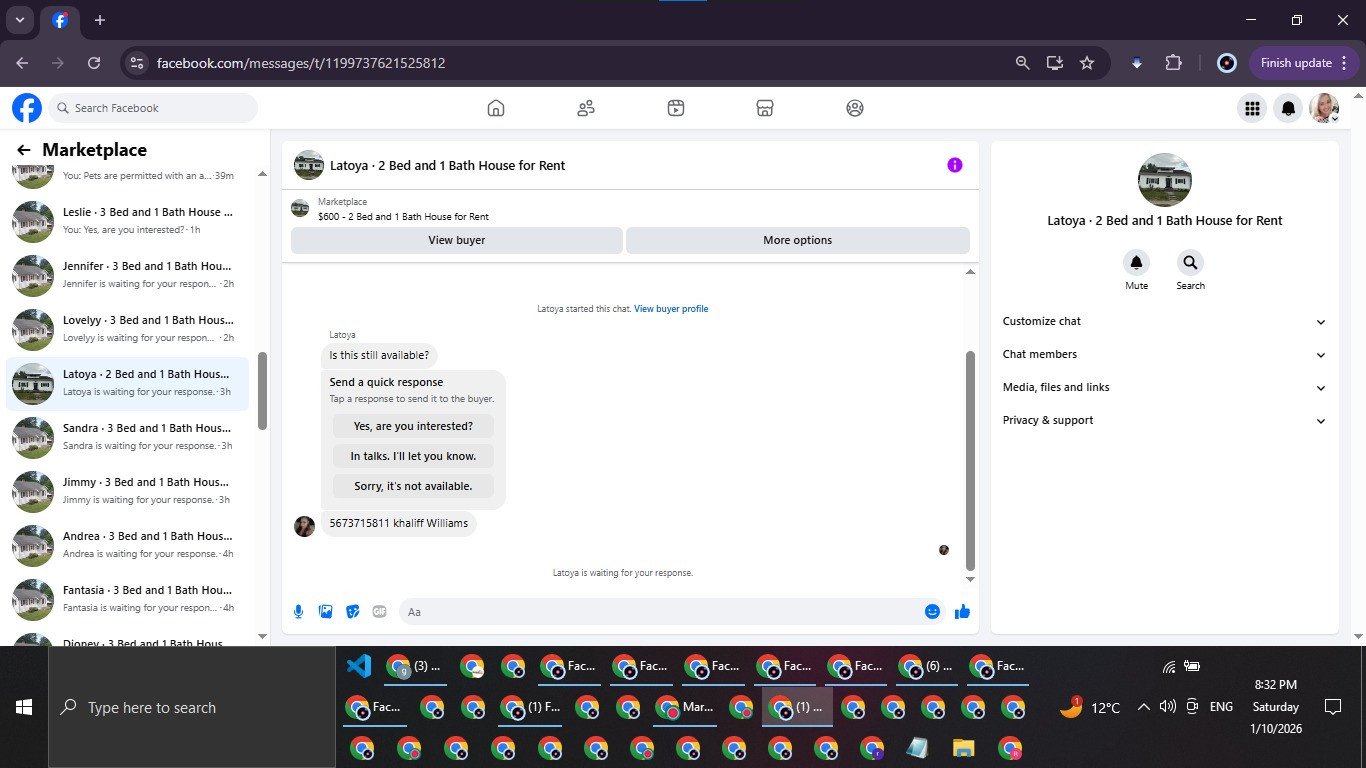1366x768 pixels.
Task: Open the notifications bell in header
Action: click(x=1289, y=108)
